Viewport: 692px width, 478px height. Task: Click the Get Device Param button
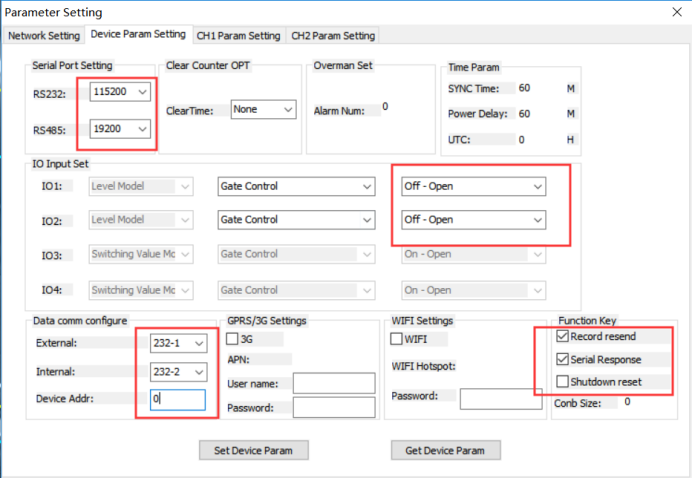(x=445, y=451)
